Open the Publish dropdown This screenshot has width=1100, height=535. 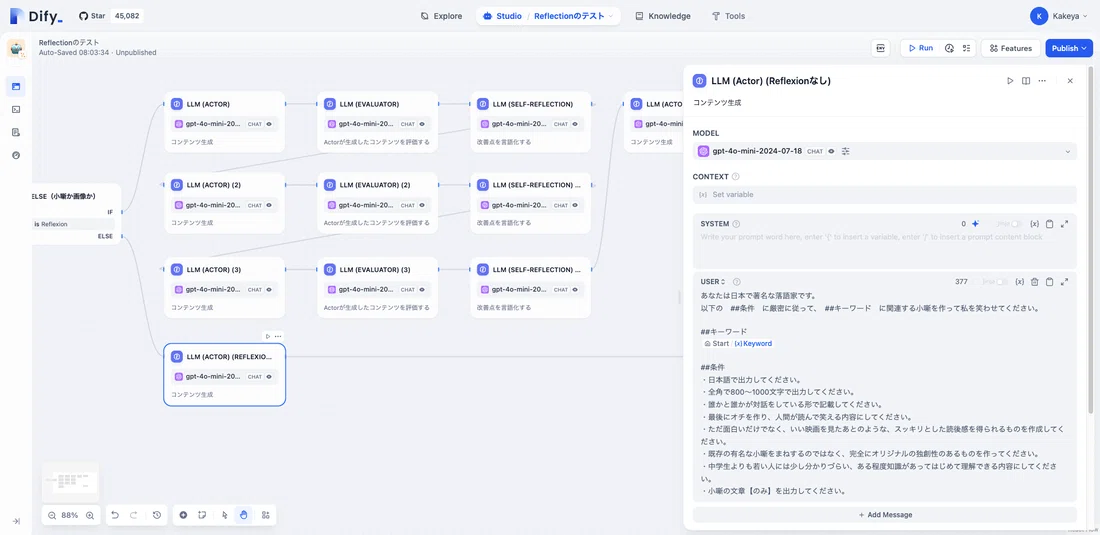pos(1068,48)
